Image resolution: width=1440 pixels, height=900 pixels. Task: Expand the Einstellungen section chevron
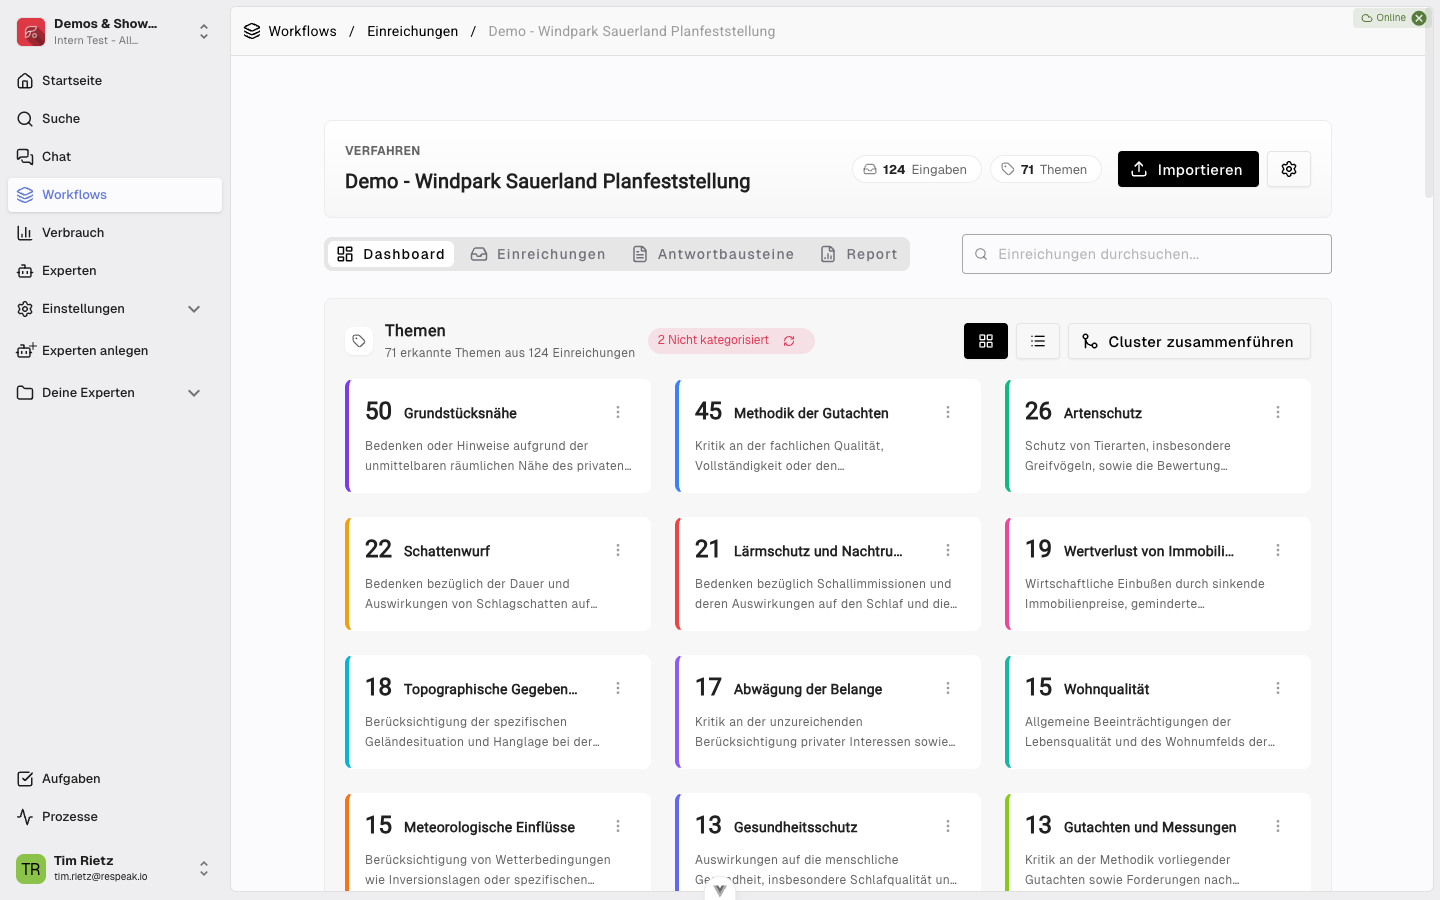coord(194,309)
